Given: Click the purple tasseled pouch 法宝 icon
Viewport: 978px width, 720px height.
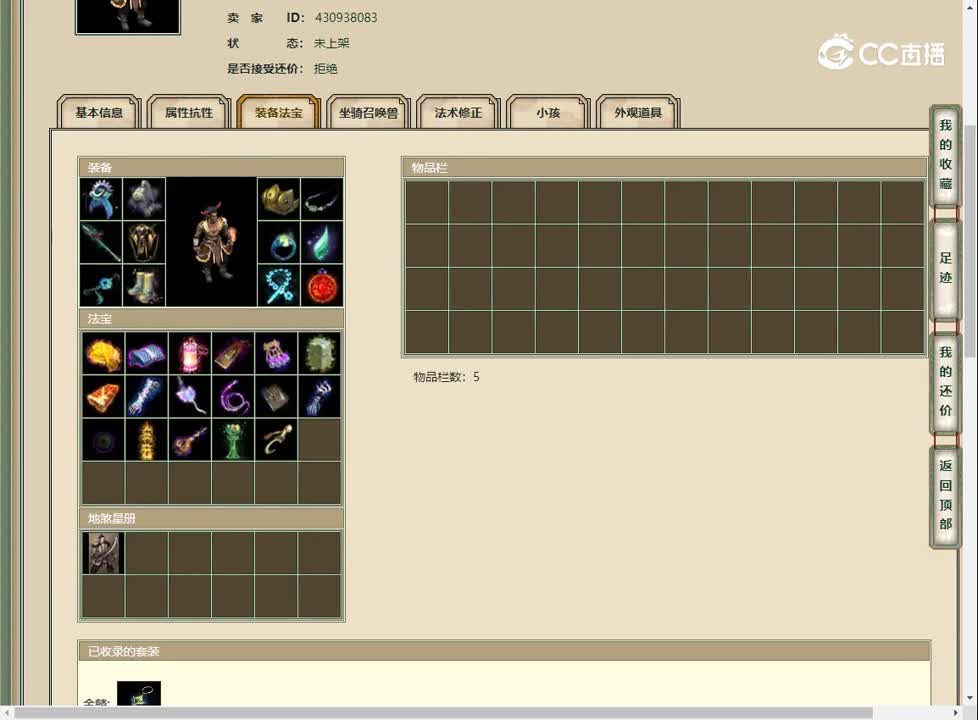Looking at the screenshot, I should [x=276, y=353].
